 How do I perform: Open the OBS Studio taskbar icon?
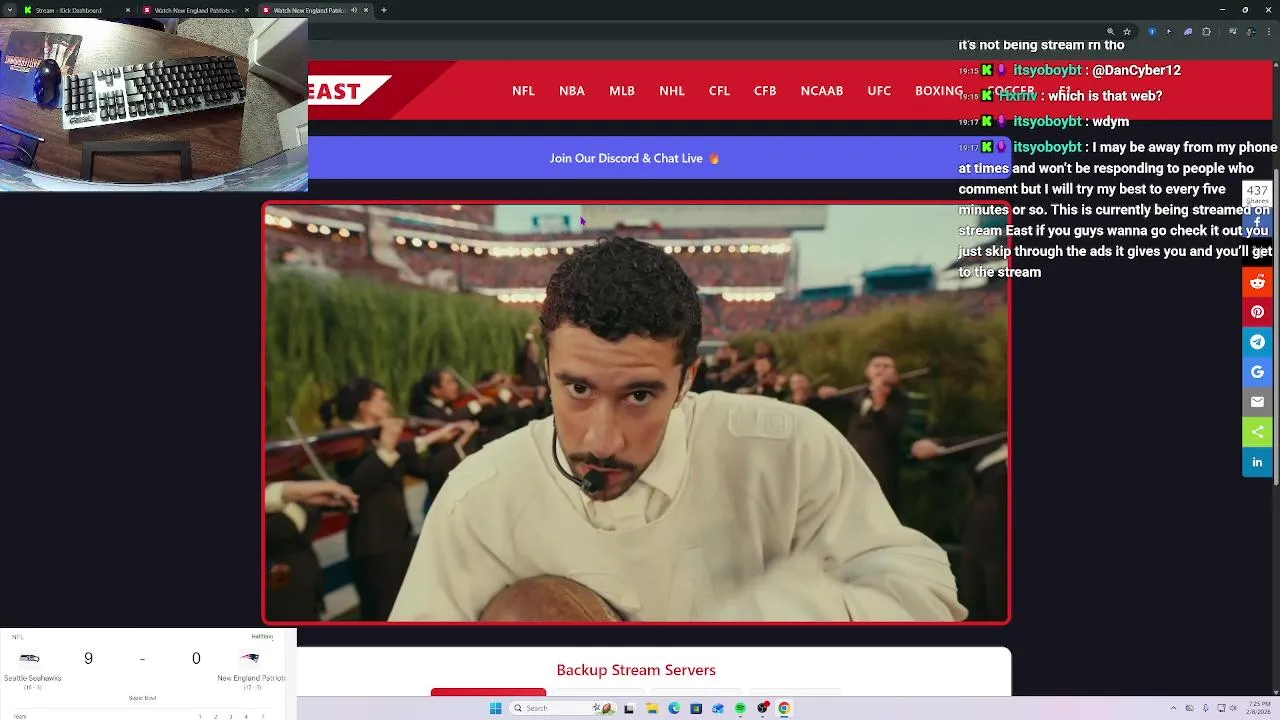pyautogui.click(x=762, y=708)
